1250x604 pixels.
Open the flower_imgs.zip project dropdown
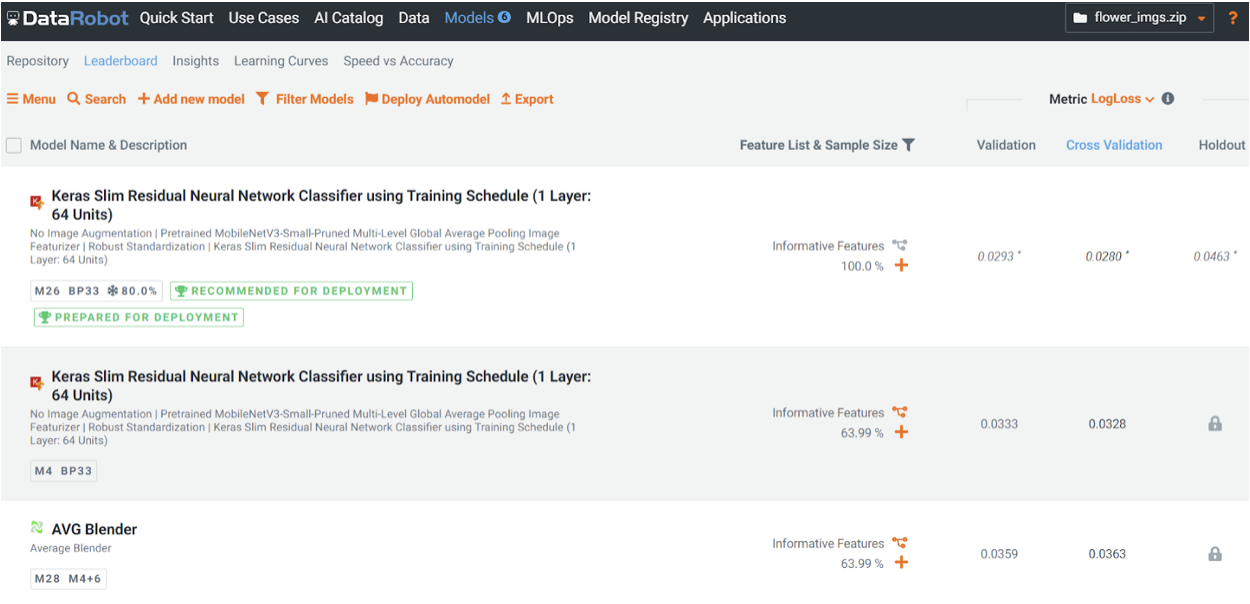click(1139, 18)
